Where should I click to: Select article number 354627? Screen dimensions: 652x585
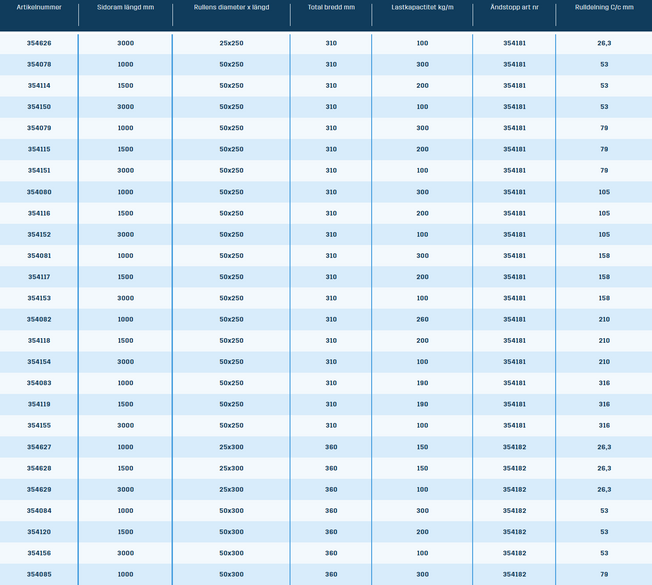pyautogui.click(x=39, y=447)
